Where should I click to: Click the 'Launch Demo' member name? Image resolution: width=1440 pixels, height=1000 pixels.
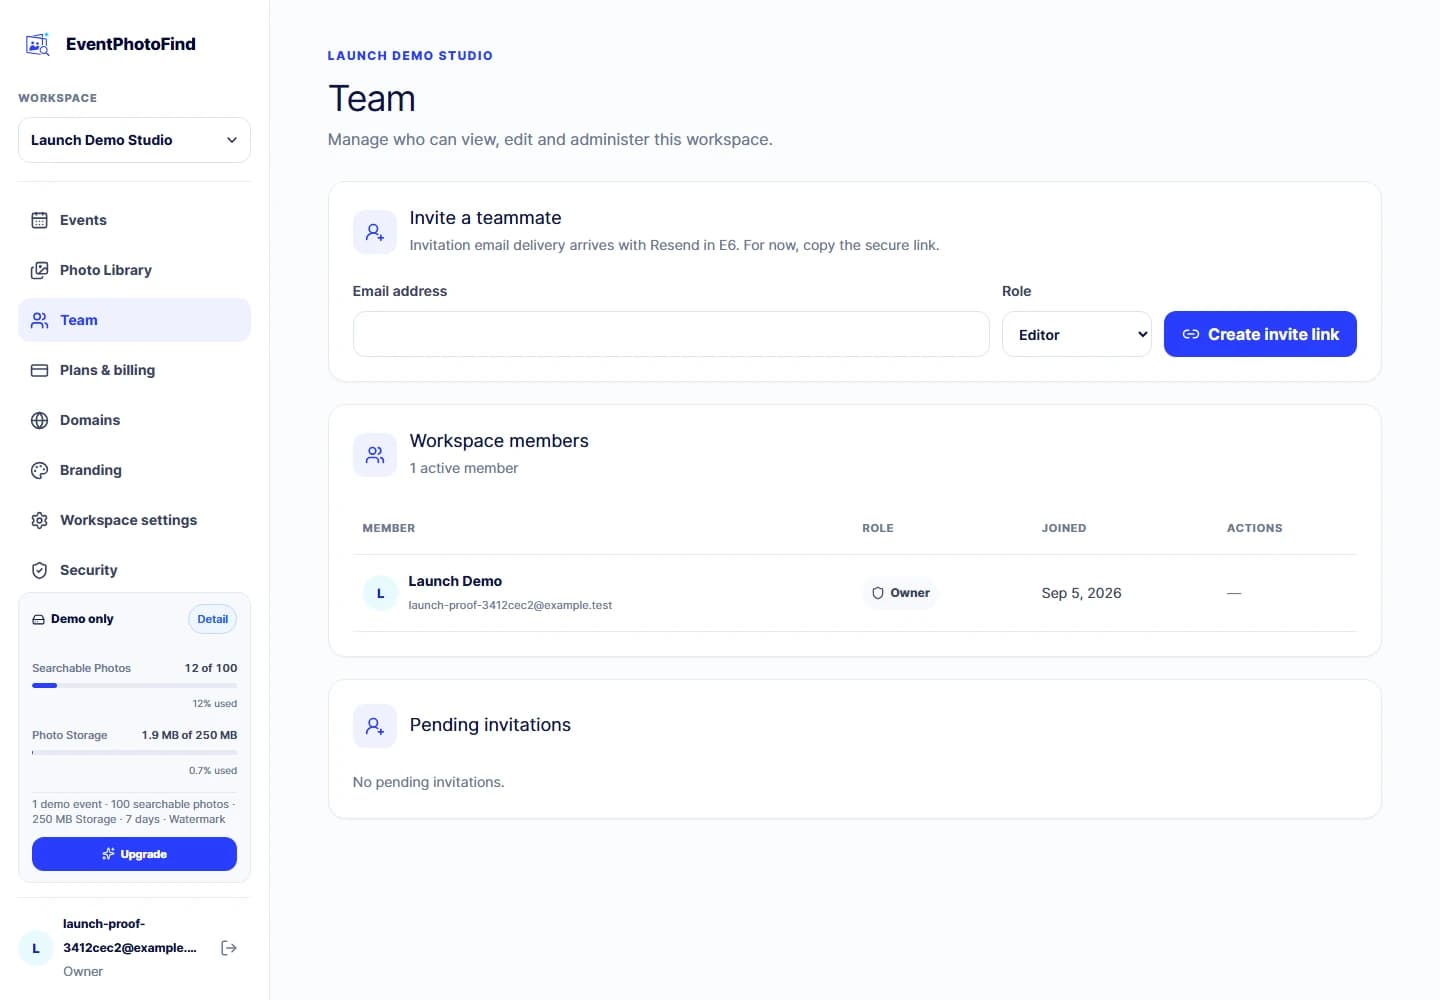click(455, 581)
